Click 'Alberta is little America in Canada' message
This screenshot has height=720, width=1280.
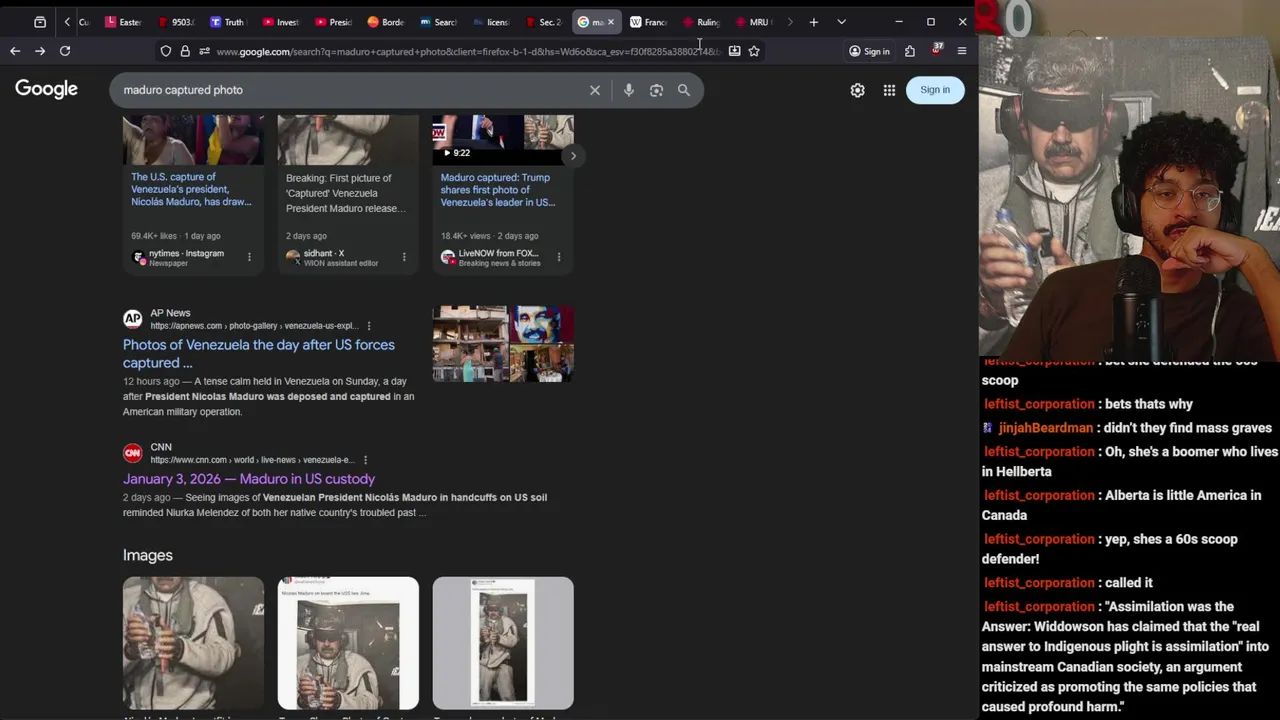(x=1121, y=505)
